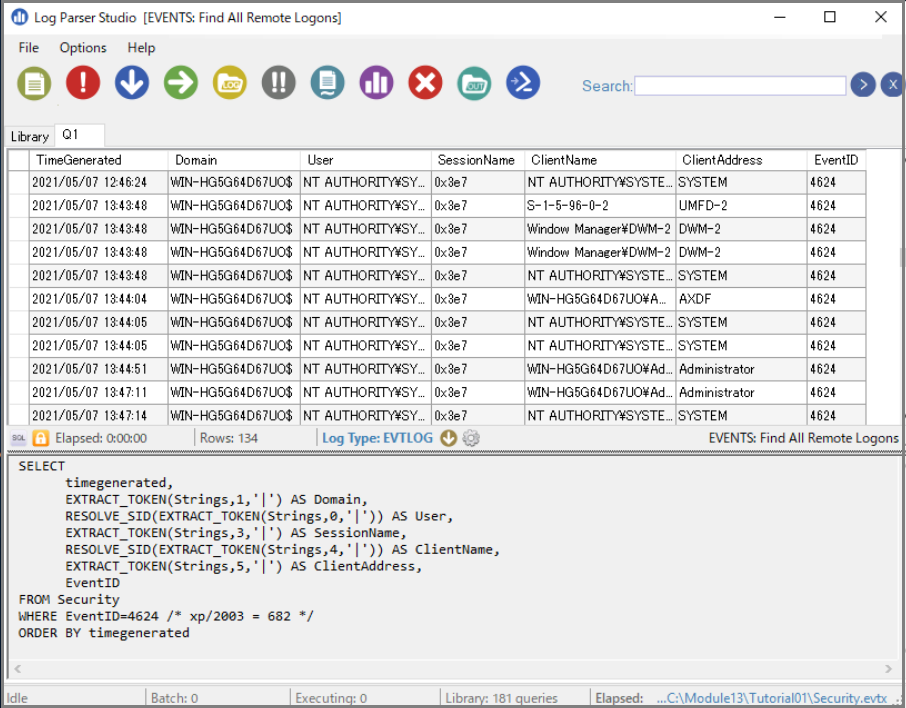Click the gear icon next to Log Type

click(471, 438)
